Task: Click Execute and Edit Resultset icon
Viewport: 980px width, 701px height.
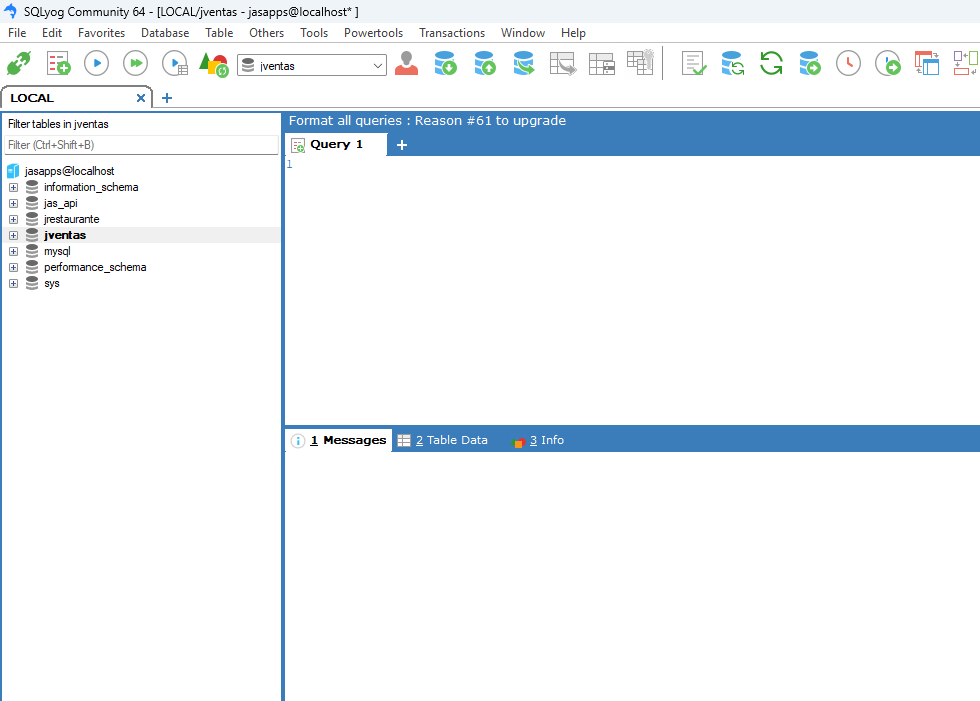Action: [175, 63]
